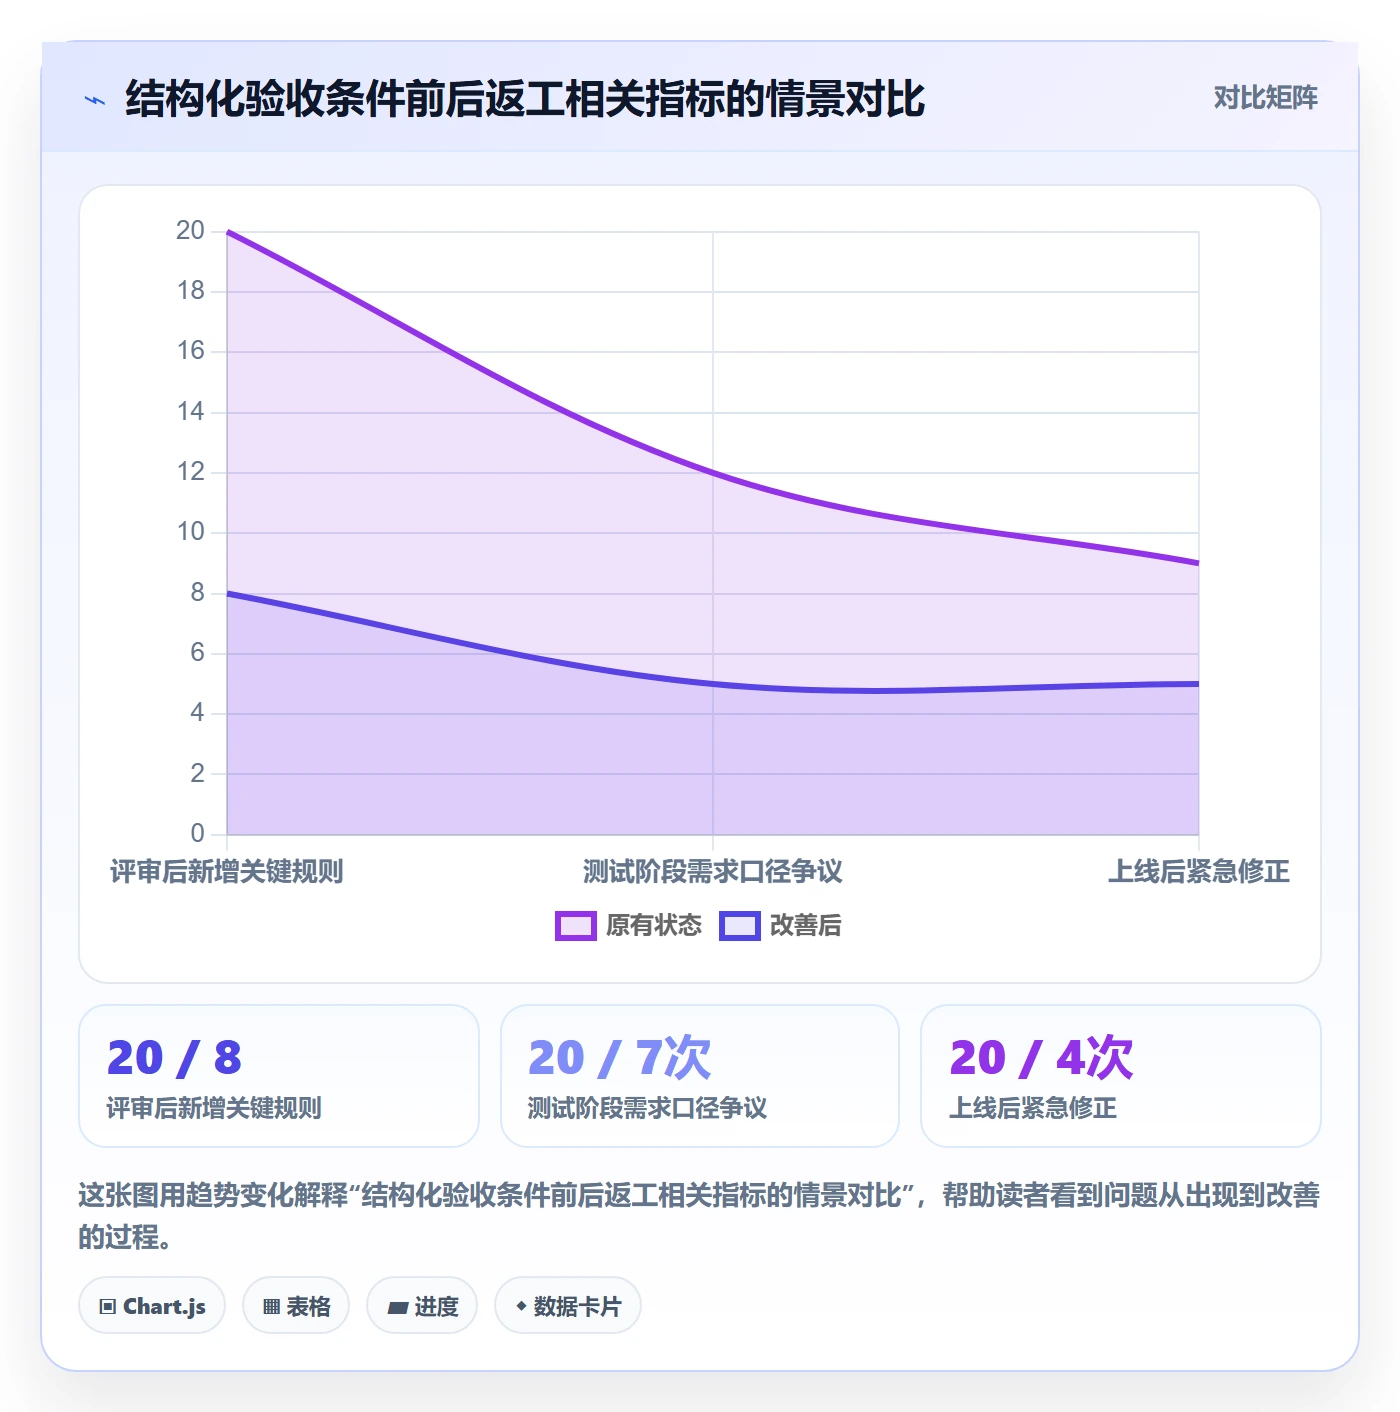This screenshot has height=1412, width=1400.
Task: Select the 20 / 4次 value card
Action: pyautogui.click(x=1121, y=1076)
